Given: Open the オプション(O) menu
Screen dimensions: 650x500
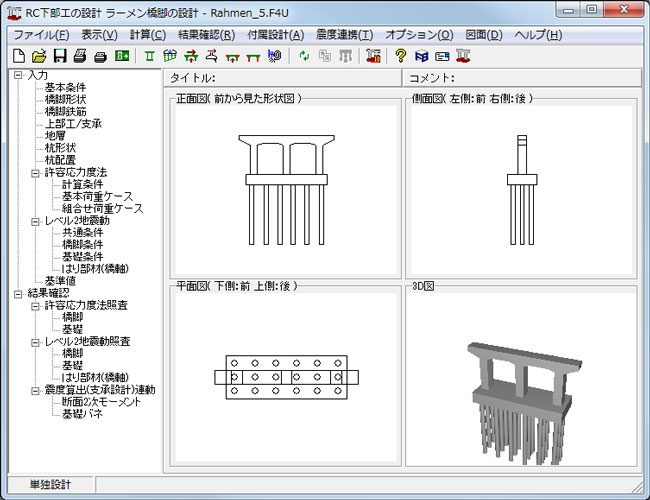Looking at the screenshot, I should pos(419,34).
